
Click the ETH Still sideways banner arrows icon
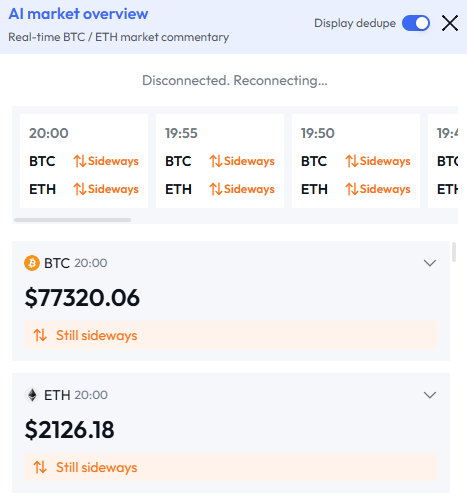click(x=40, y=467)
